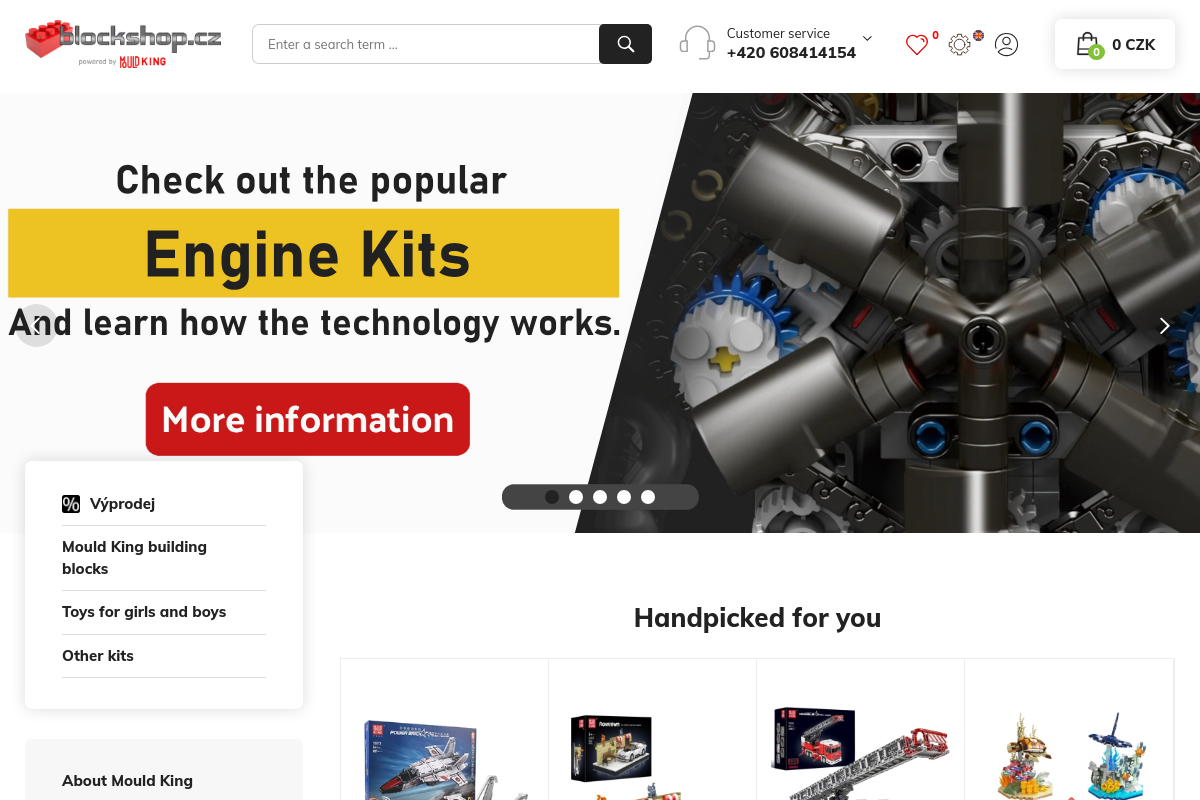Select the second carousel slide dot
The height and width of the screenshot is (800, 1200).
(x=576, y=497)
